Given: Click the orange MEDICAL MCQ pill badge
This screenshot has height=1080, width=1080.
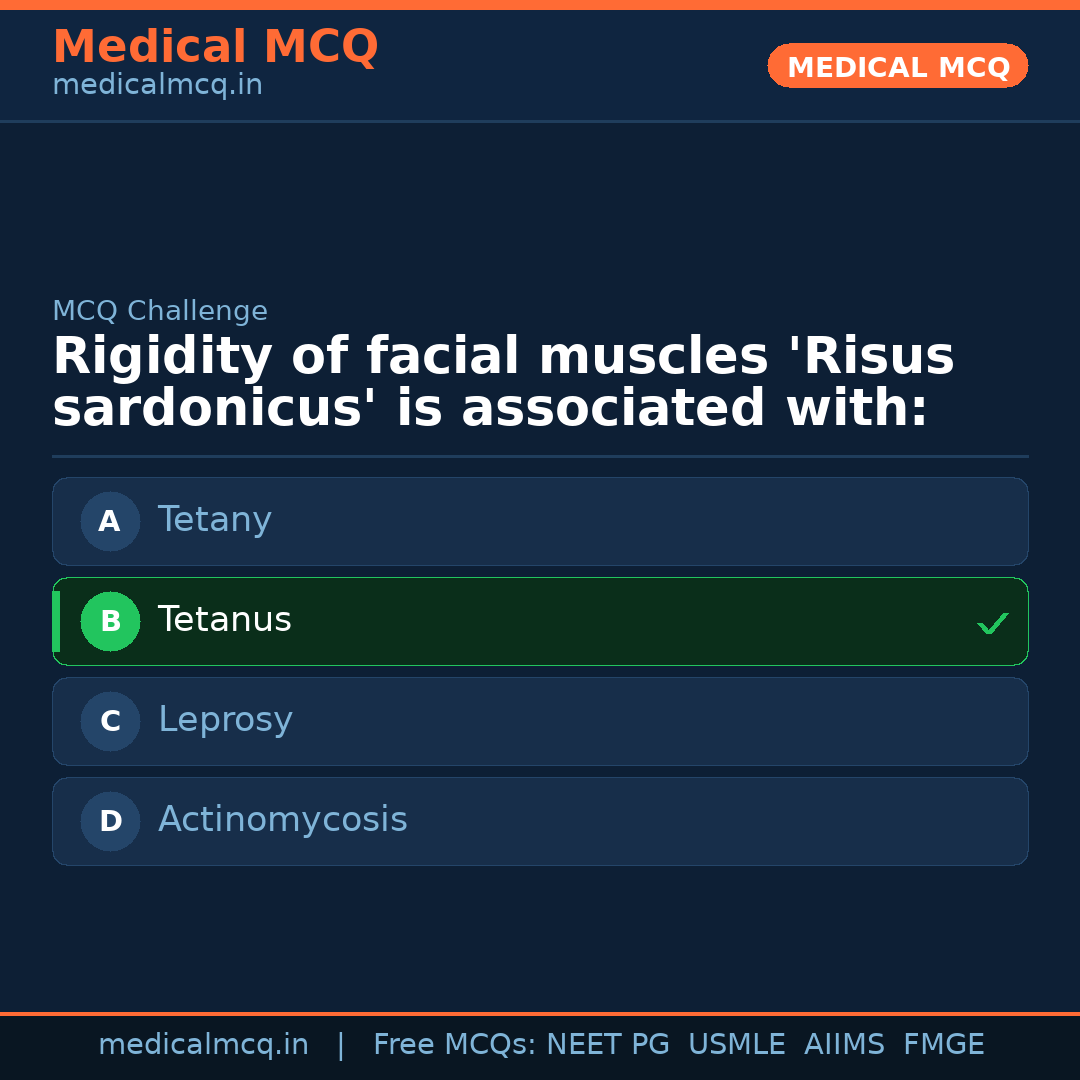Looking at the screenshot, I should (x=897, y=66).
